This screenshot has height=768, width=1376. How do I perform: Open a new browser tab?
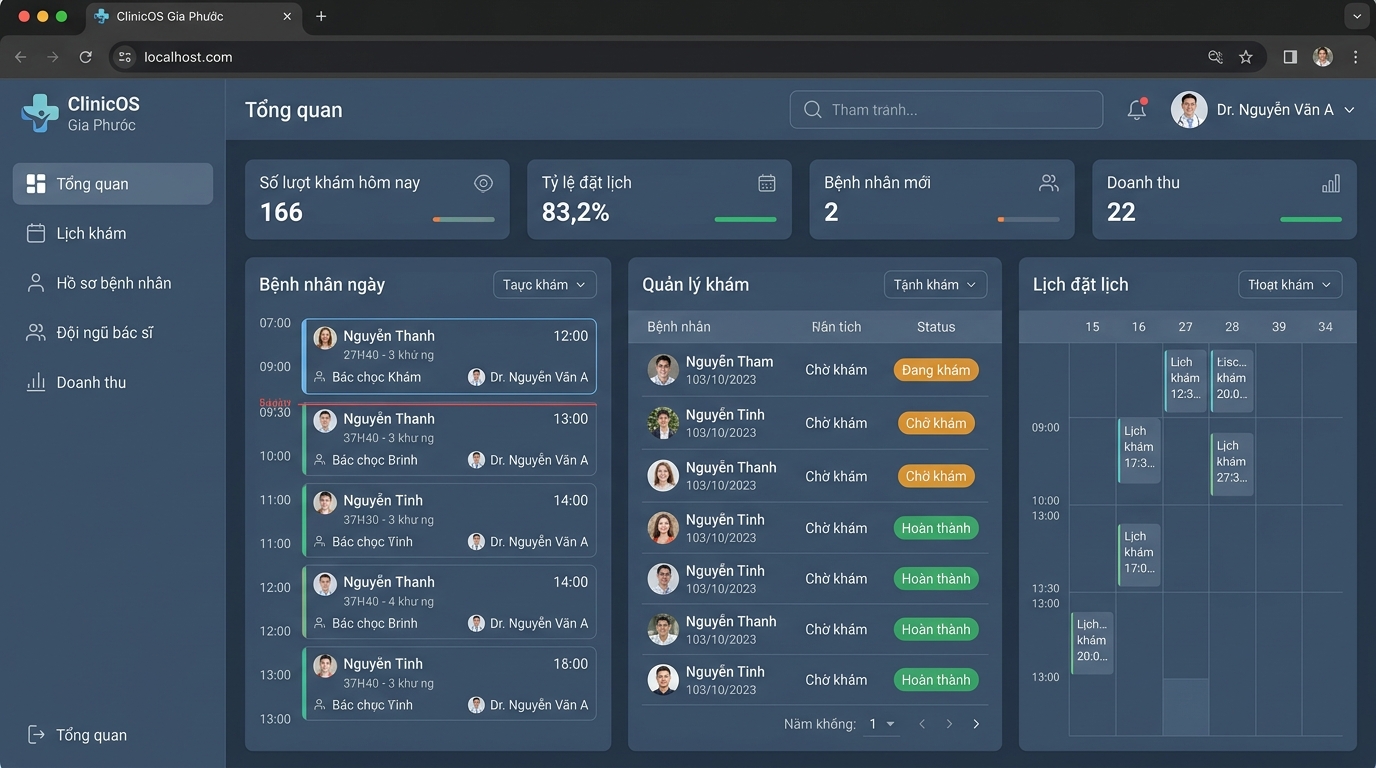tap(321, 16)
